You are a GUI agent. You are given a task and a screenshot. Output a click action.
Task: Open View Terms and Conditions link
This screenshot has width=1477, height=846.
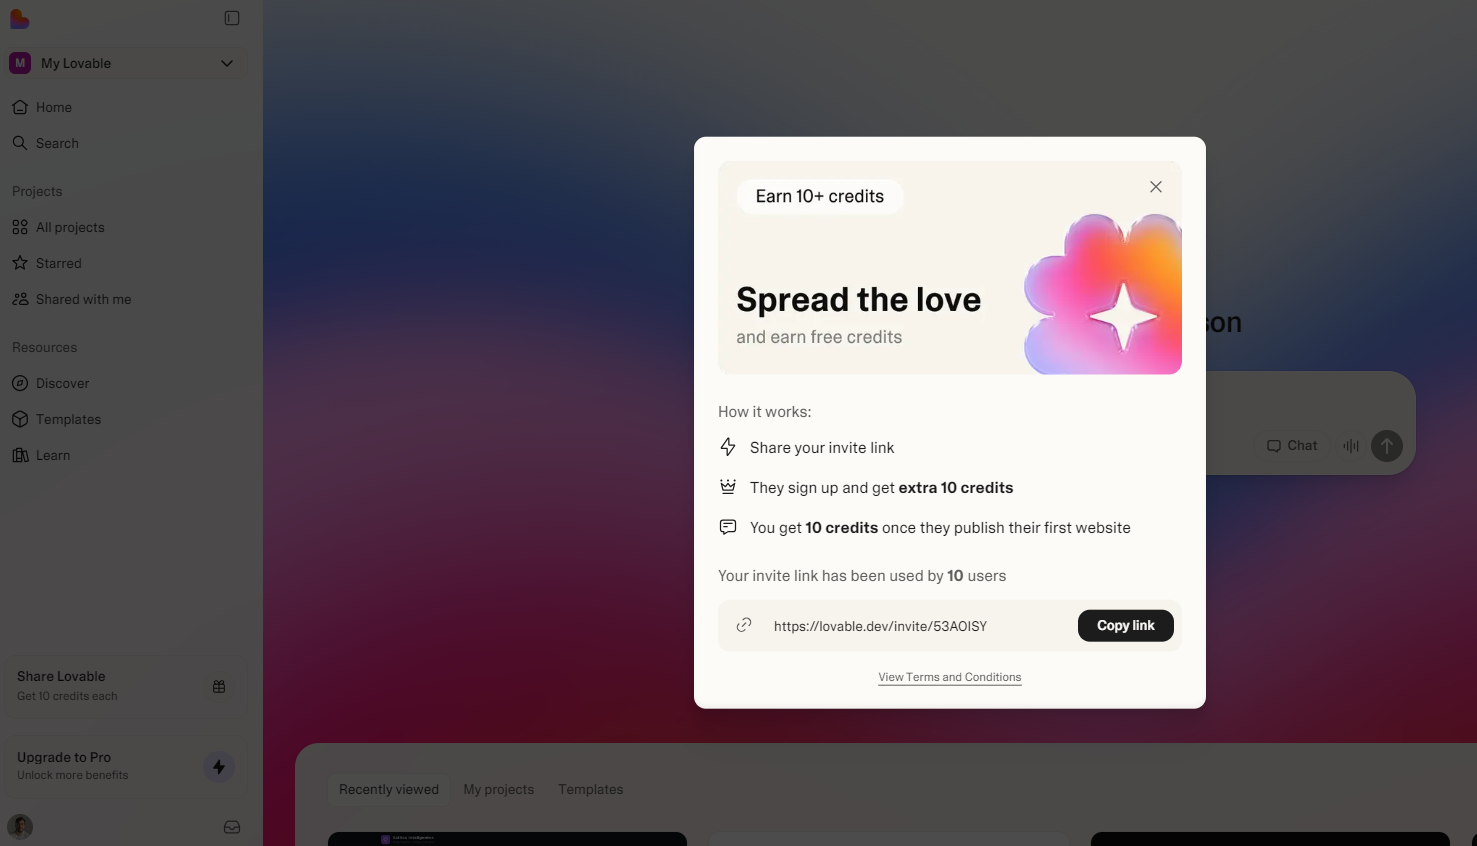[x=950, y=677]
